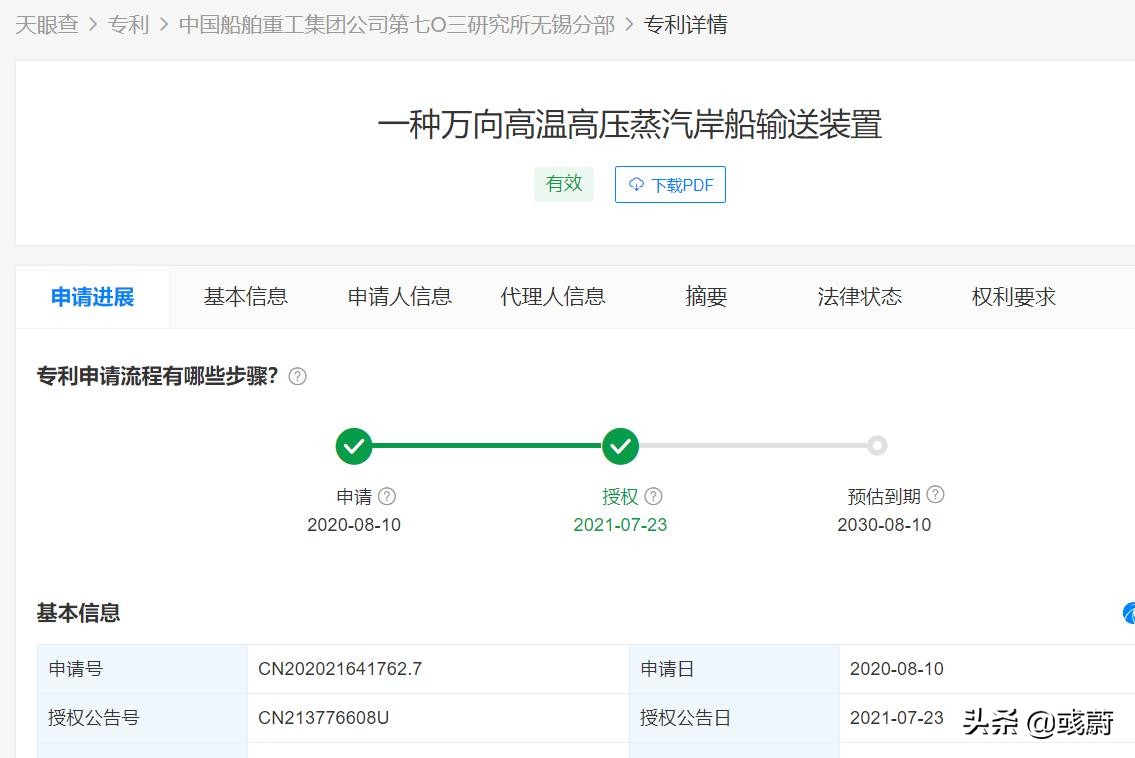The width and height of the screenshot is (1135, 758).
Task: Click the 申请日 value 2020-08-10 in table
Action: point(897,669)
